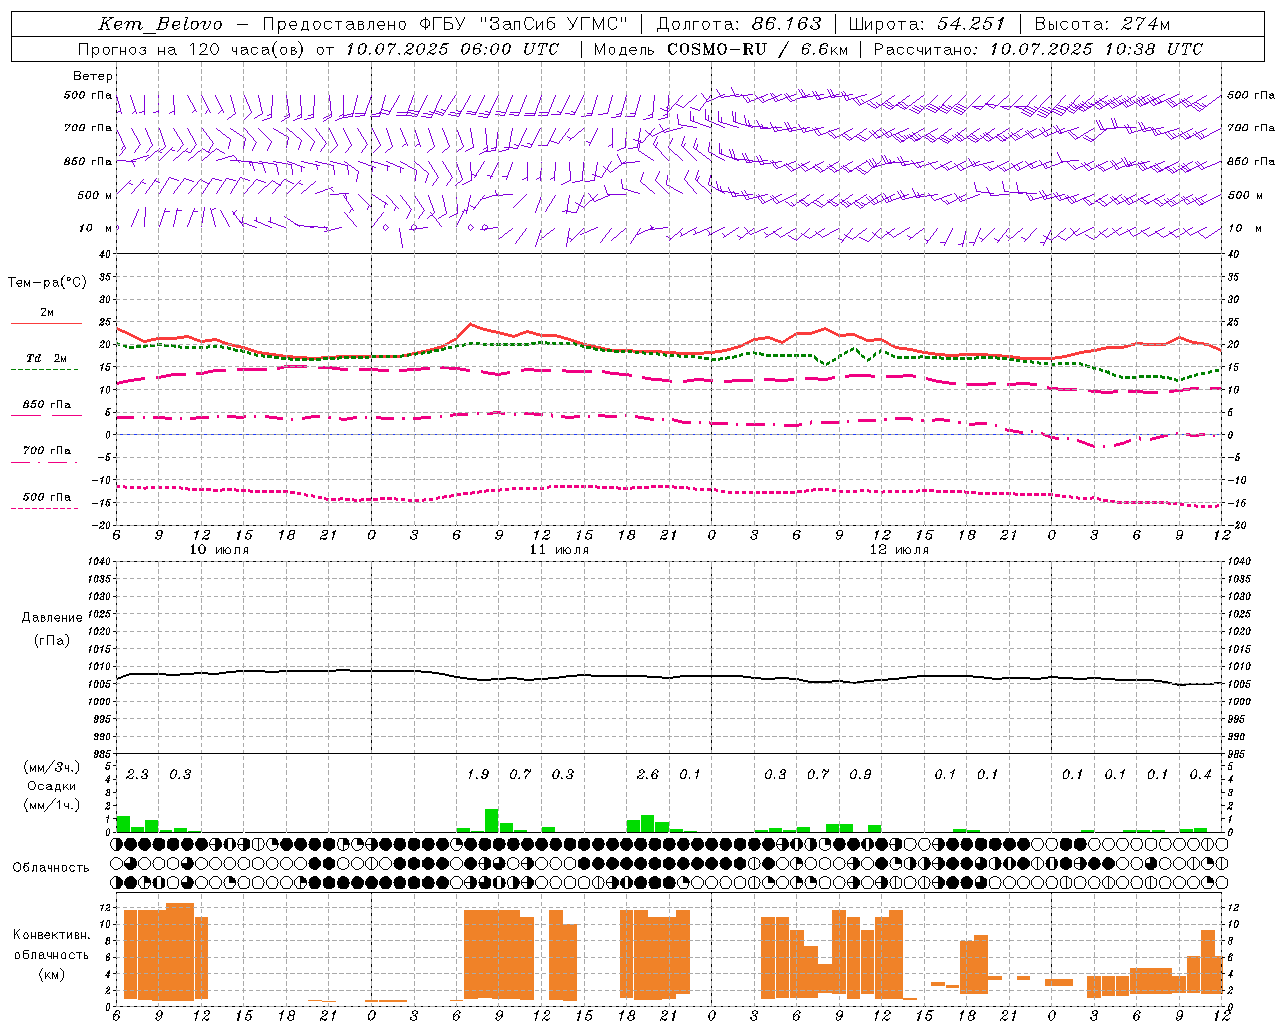Viewport: 1280px width, 1024px height.
Task: Click the 'Конвективн.' convective cloud label
Action: point(51,934)
